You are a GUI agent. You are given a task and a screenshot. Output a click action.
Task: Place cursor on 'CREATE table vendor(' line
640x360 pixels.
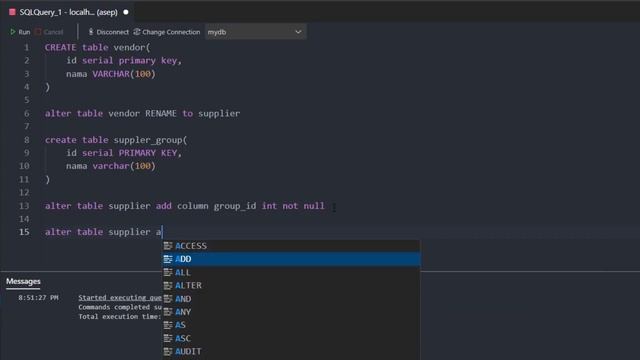(x=98, y=47)
